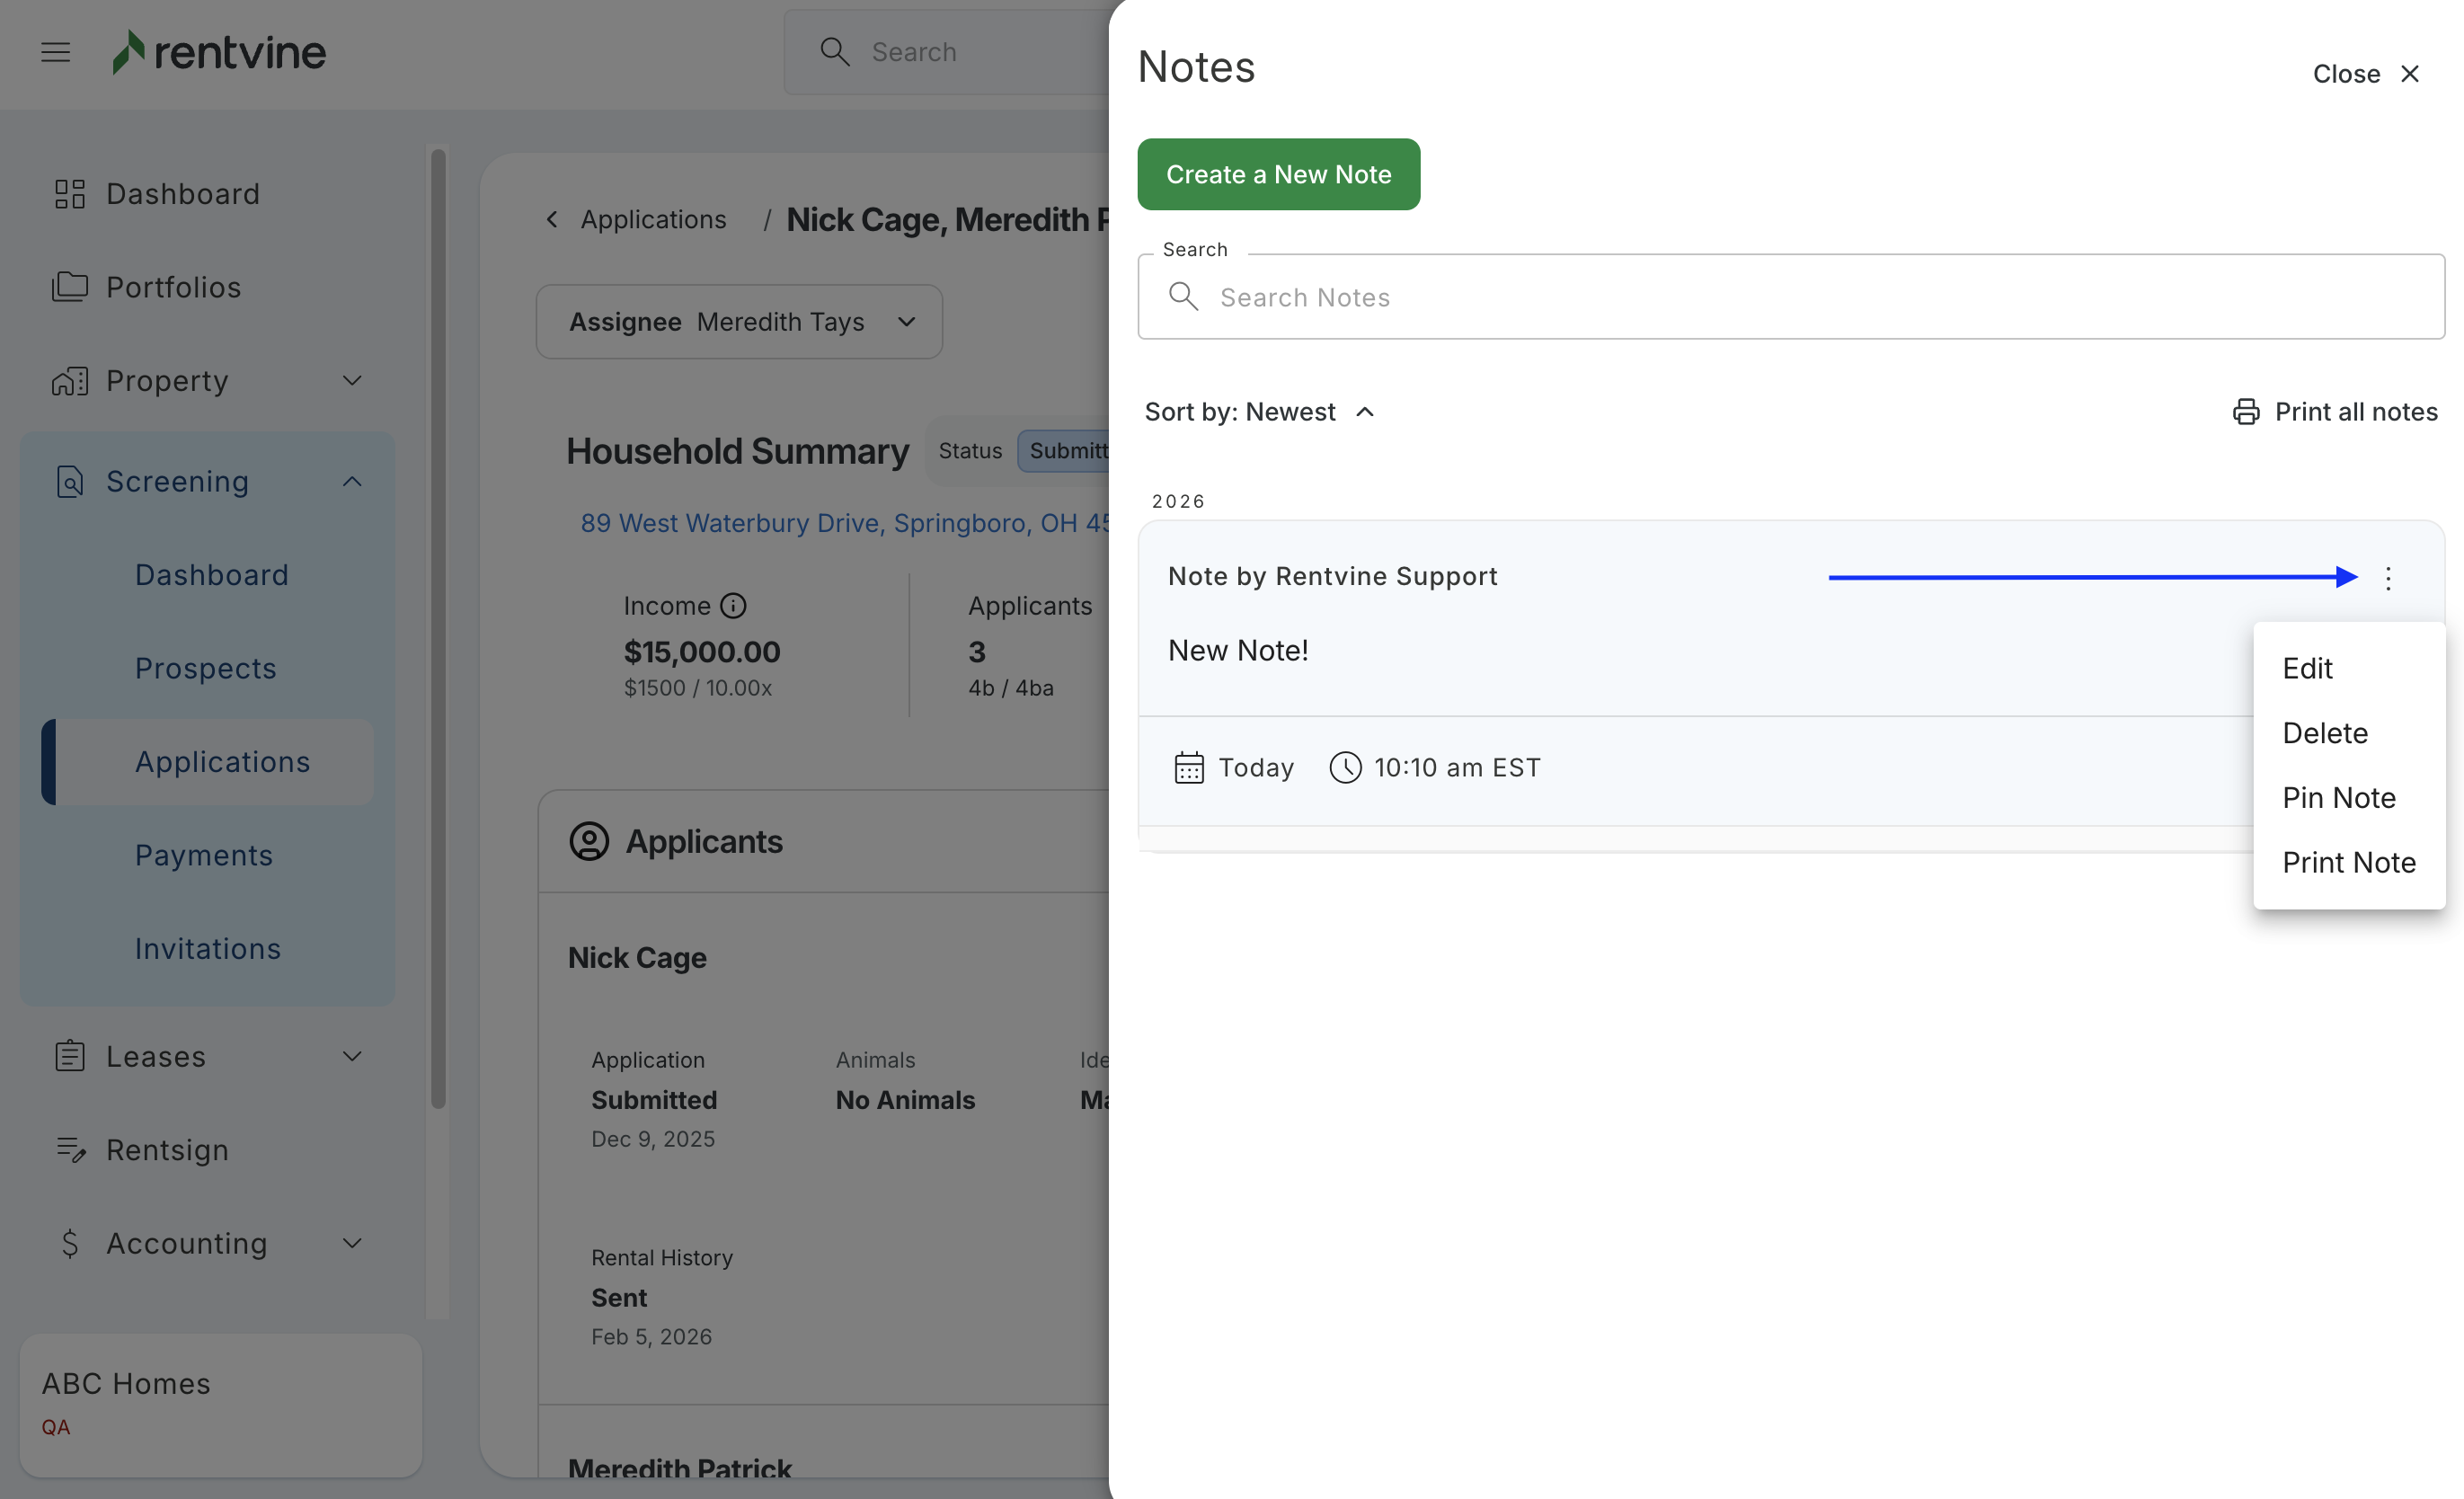
Task: Open the Assignee Meredith Tays dropdown
Action: 739,322
